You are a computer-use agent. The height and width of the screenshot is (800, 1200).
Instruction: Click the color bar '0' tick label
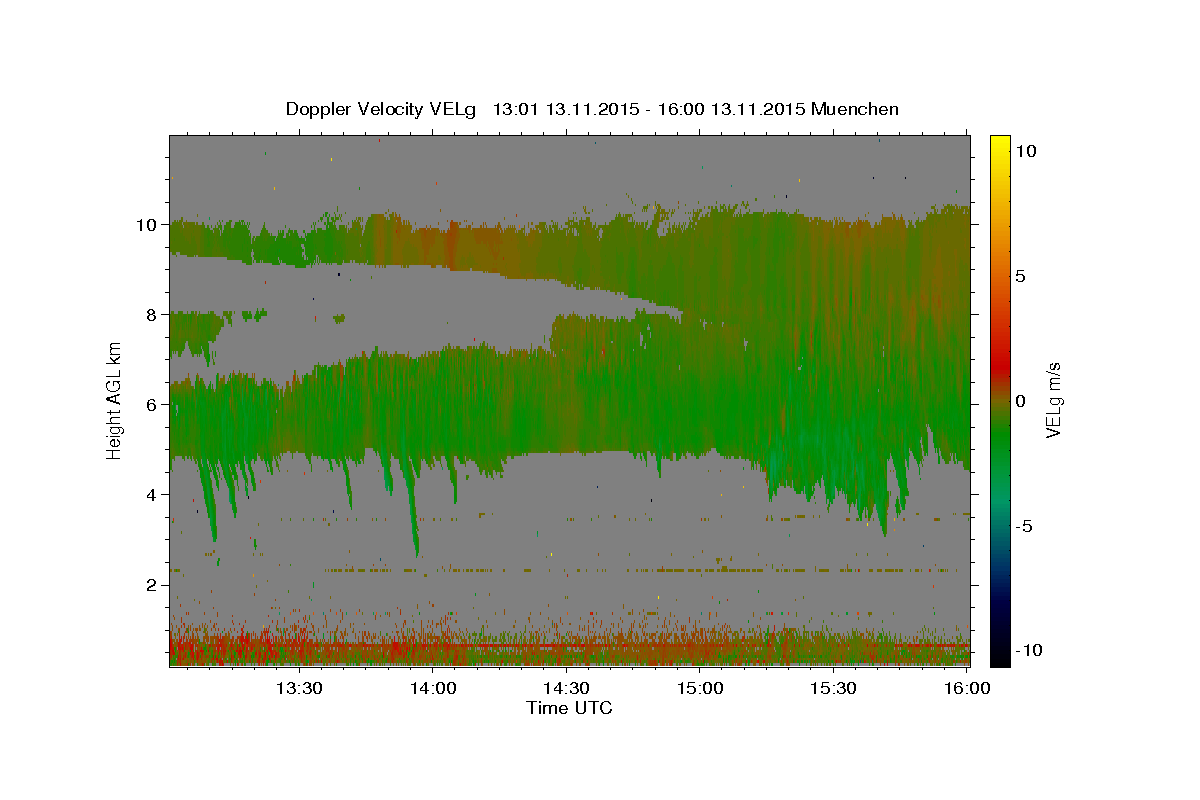[1019, 401]
